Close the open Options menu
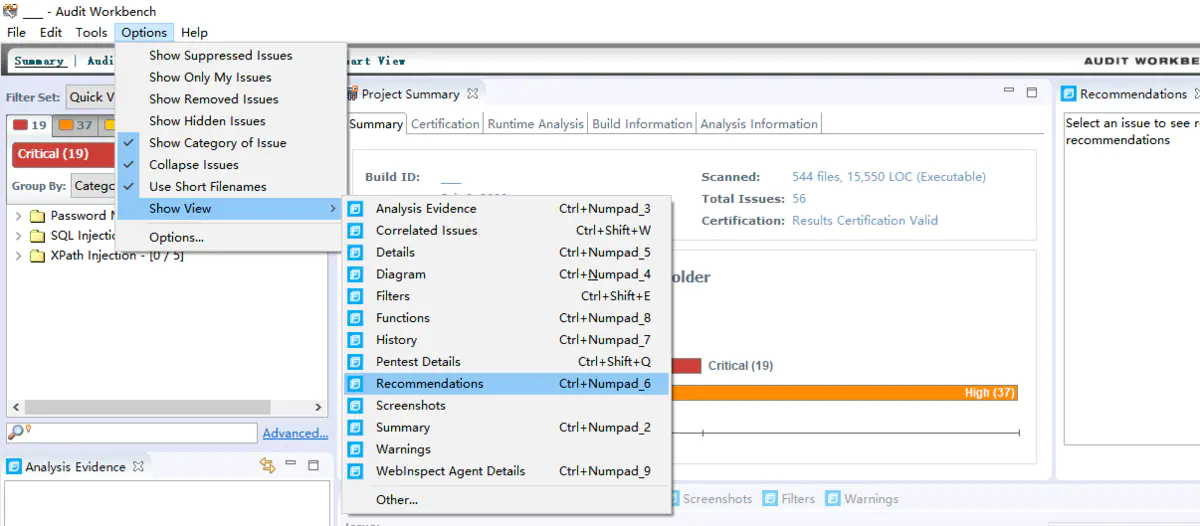This screenshot has height=526, width=1200. coord(144,33)
